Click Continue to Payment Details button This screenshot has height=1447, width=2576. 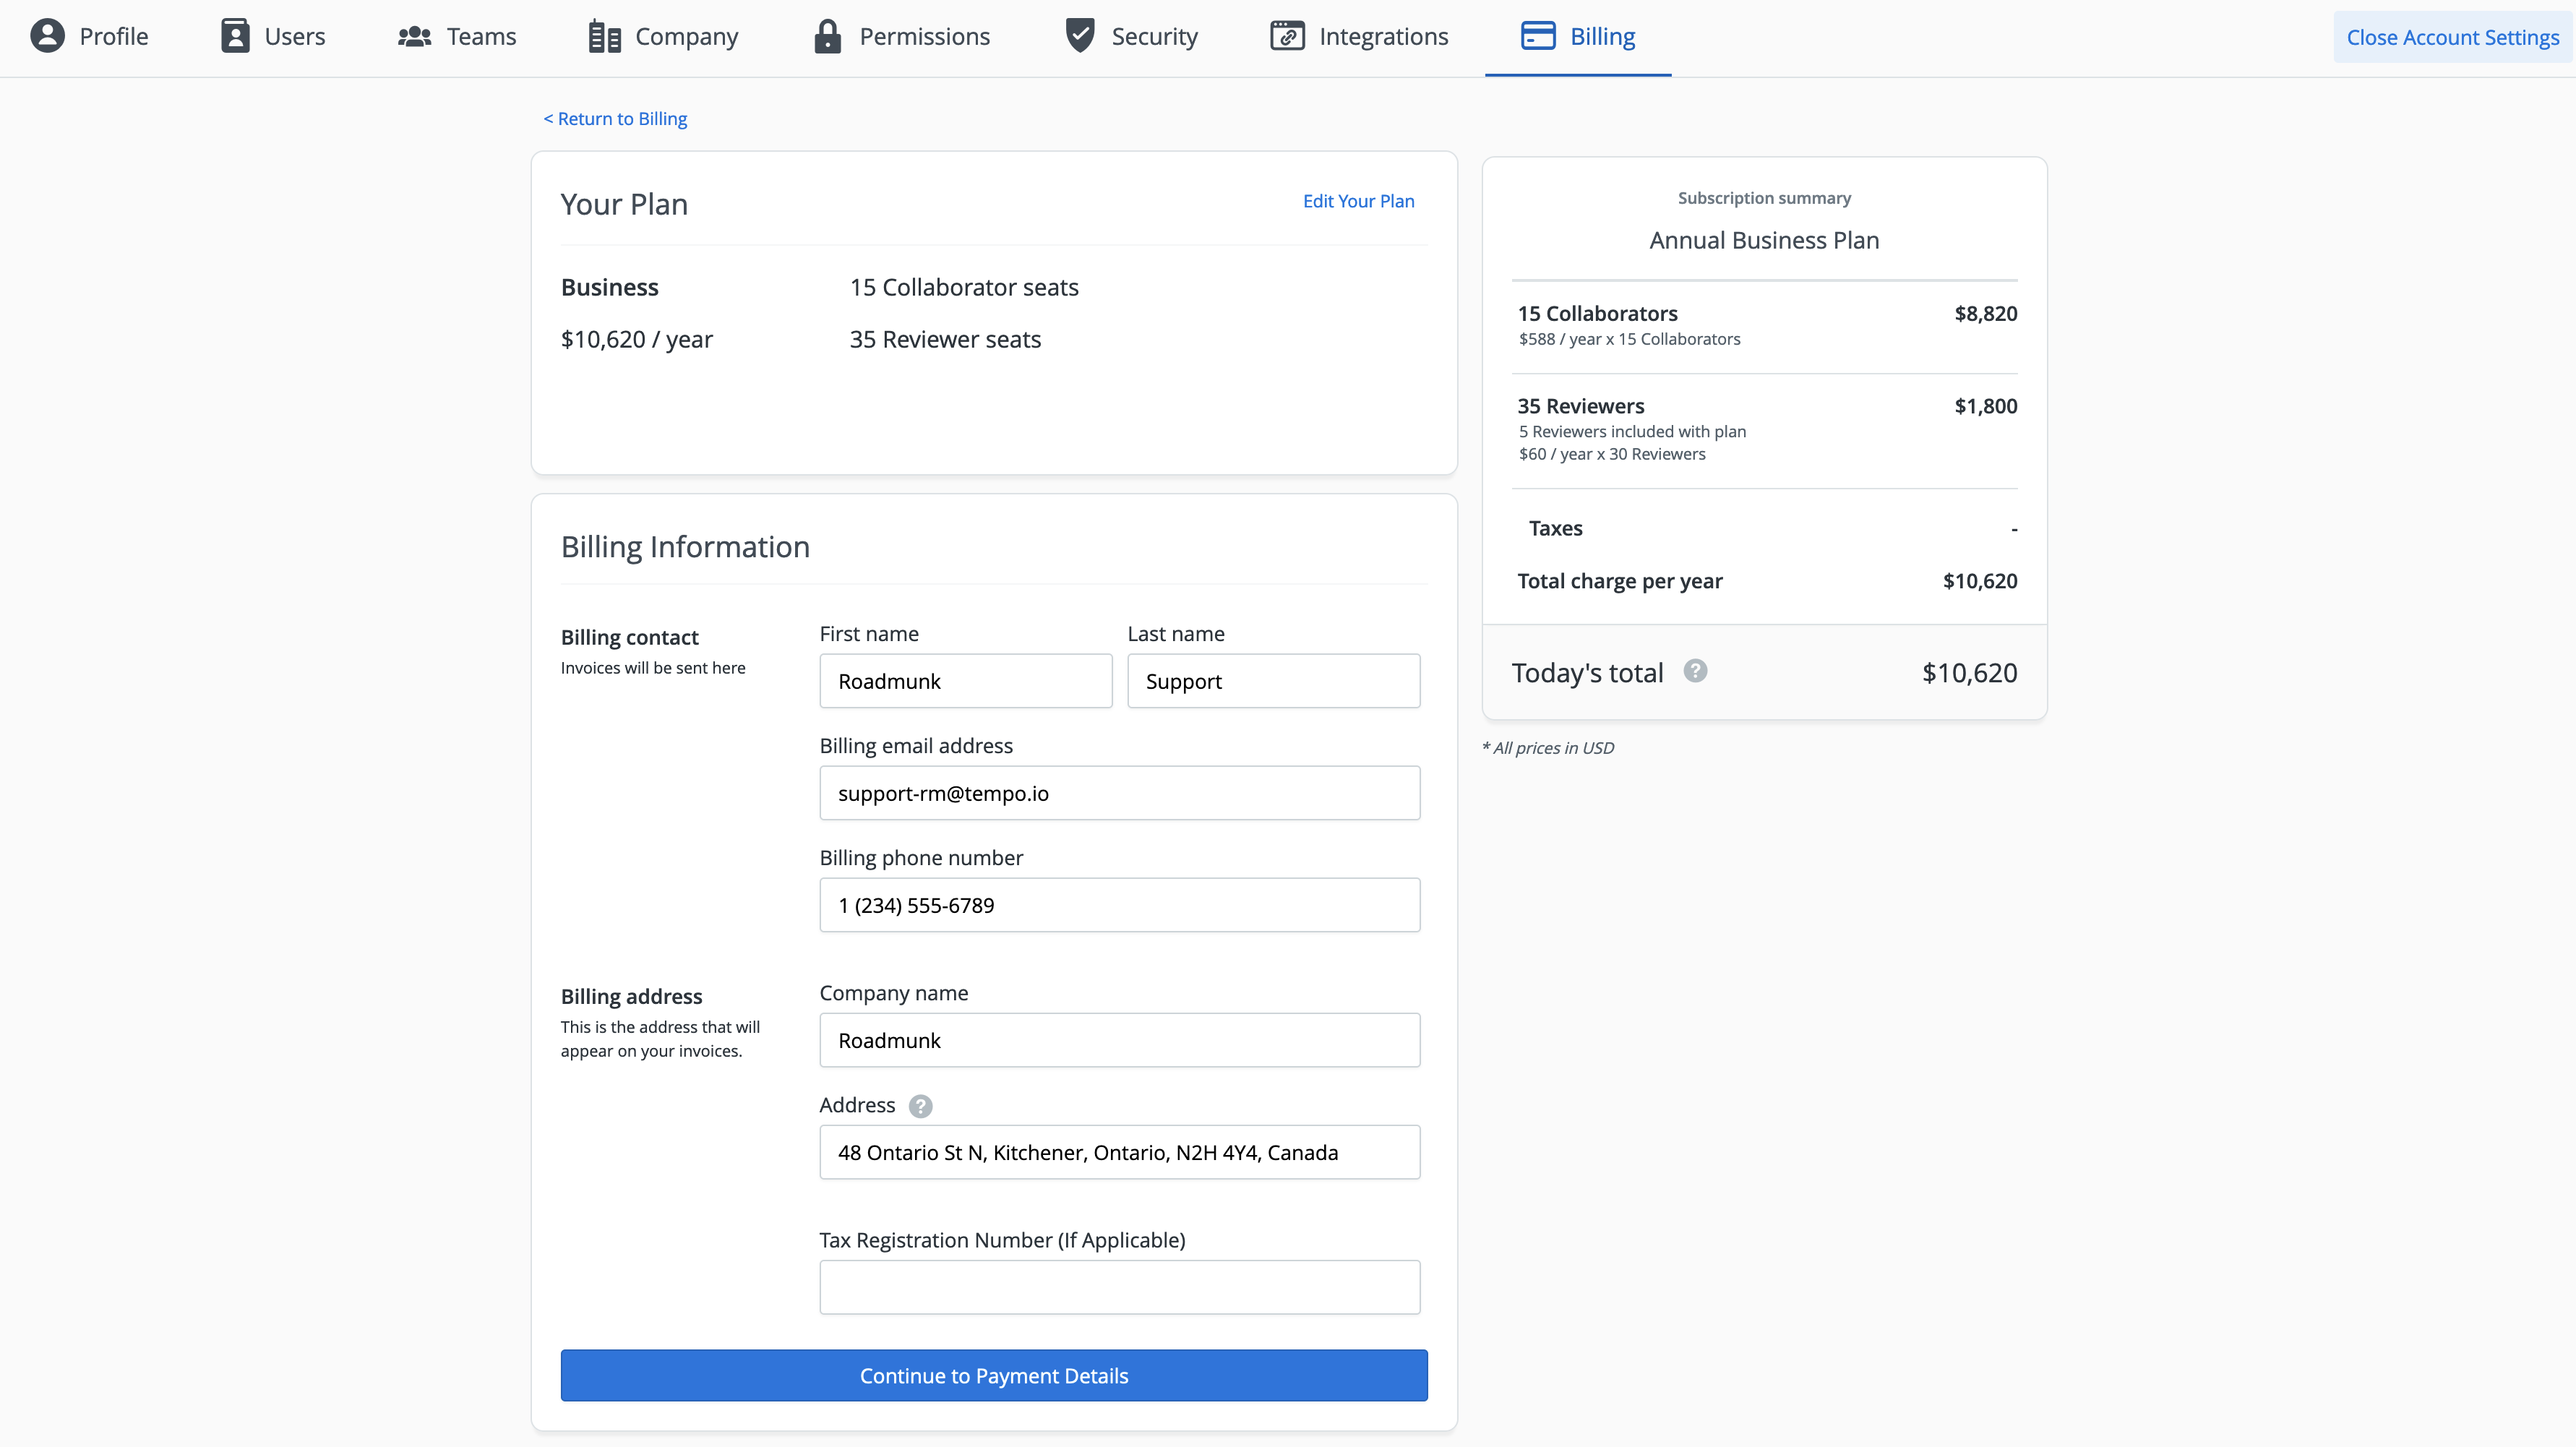click(993, 1375)
